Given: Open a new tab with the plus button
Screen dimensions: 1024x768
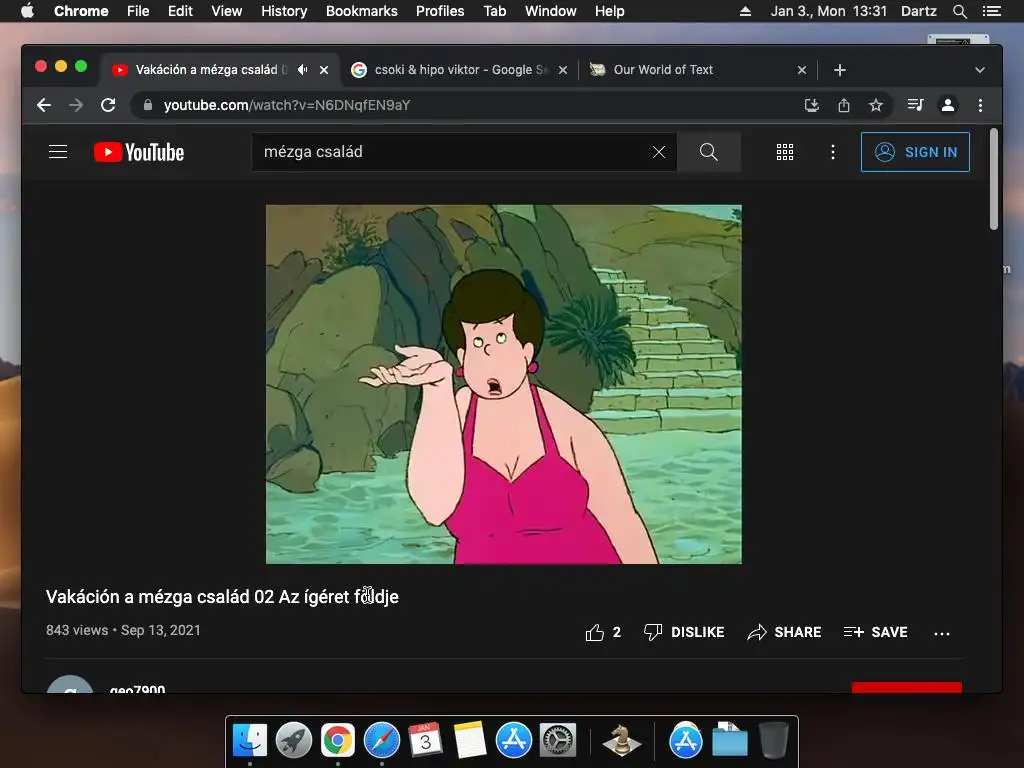Looking at the screenshot, I should (840, 70).
